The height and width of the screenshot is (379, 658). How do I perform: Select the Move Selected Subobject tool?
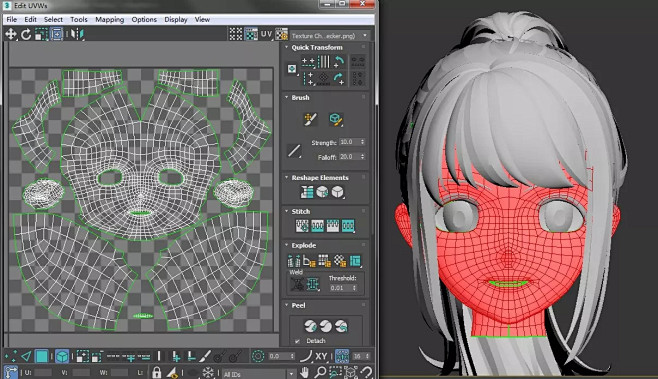click(10, 34)
